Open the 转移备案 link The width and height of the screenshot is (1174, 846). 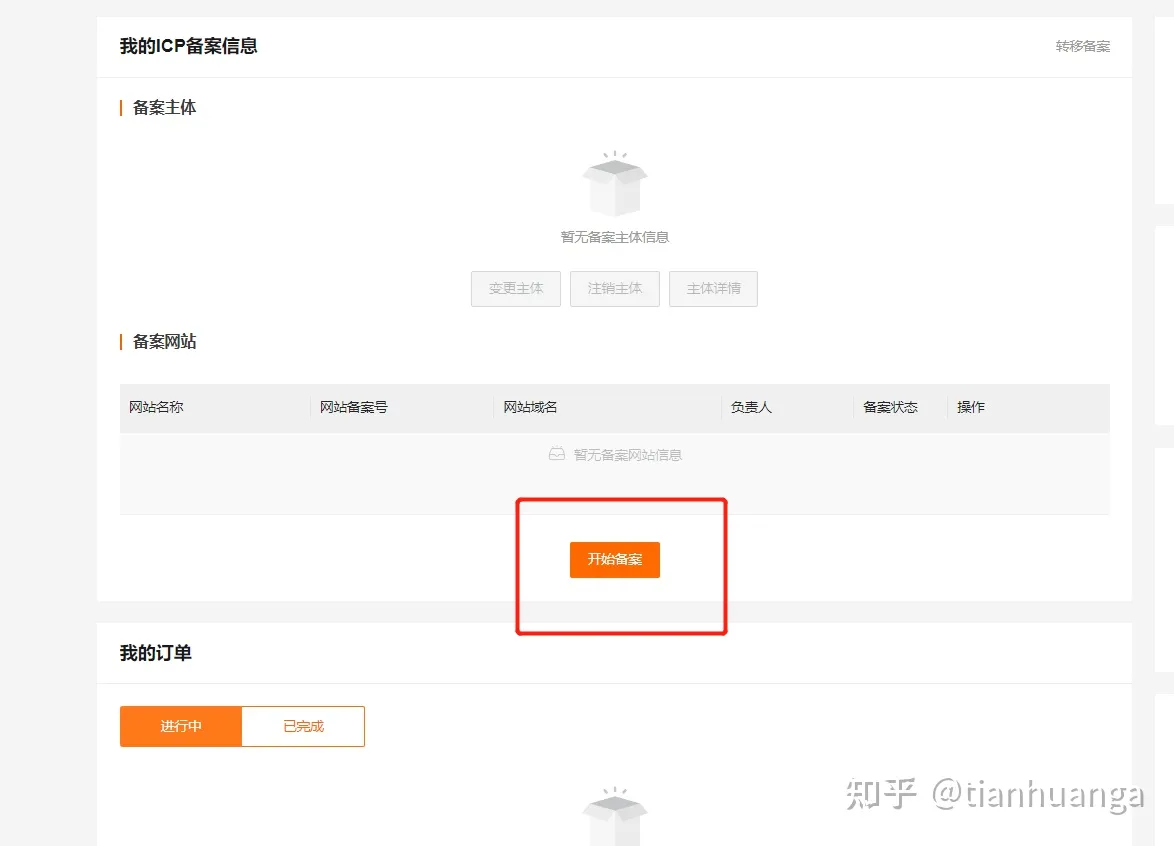tap(1083, 46)
